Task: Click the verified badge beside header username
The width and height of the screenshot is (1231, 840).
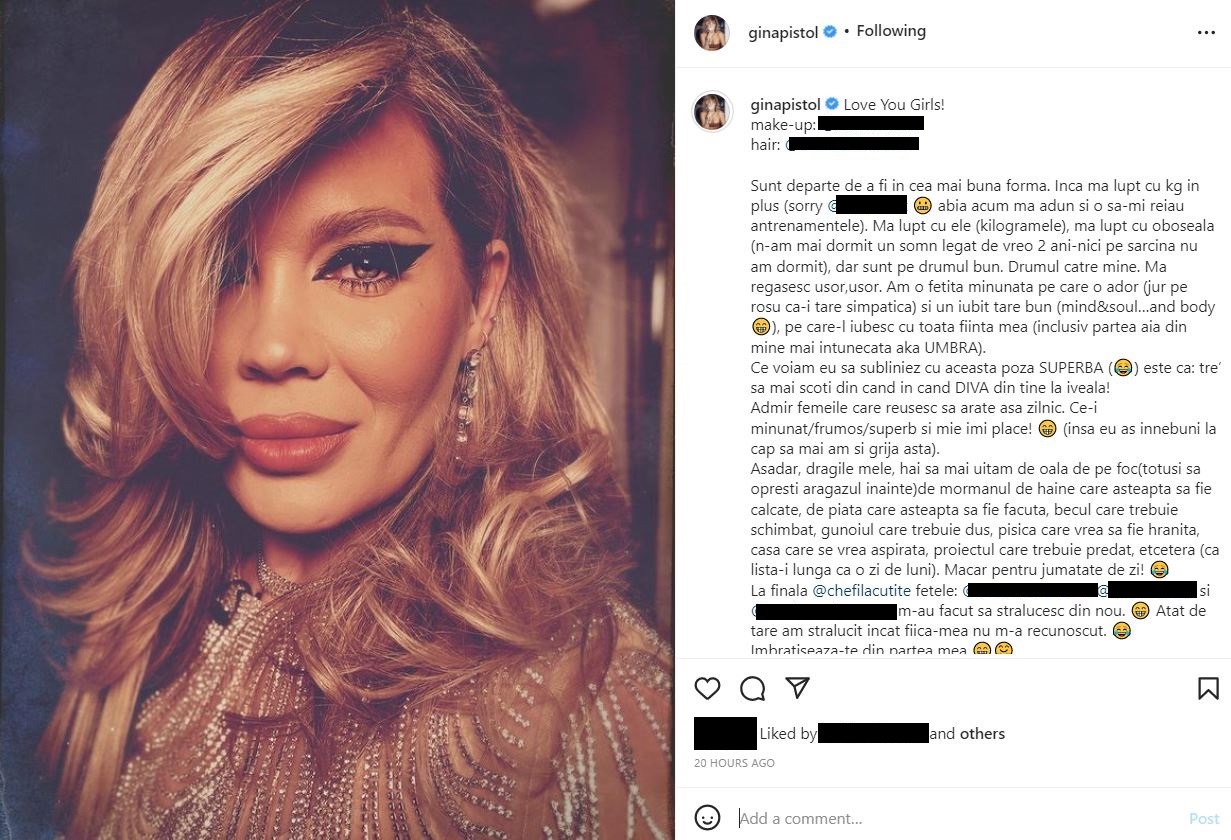Action: click(x=830, y=32)
